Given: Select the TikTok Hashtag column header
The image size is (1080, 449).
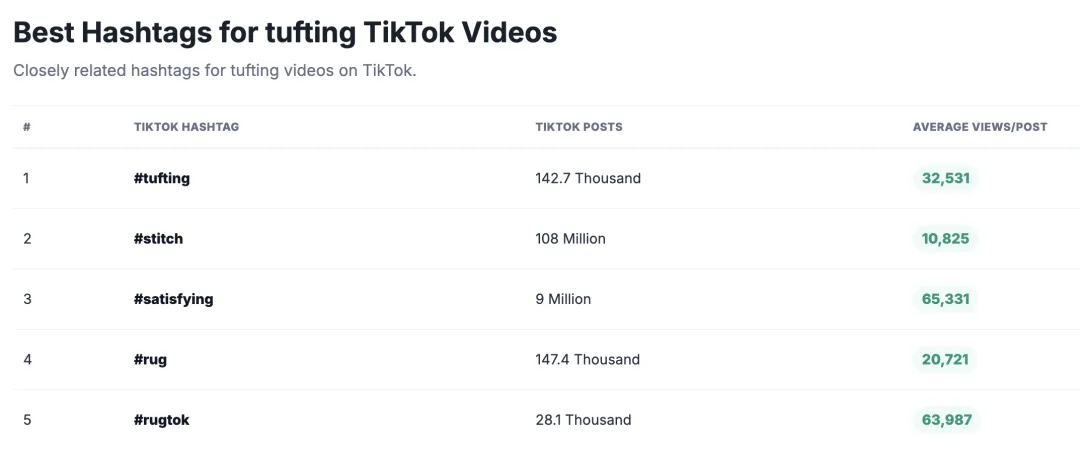Looking at the screenshot, I should point(187,127).
